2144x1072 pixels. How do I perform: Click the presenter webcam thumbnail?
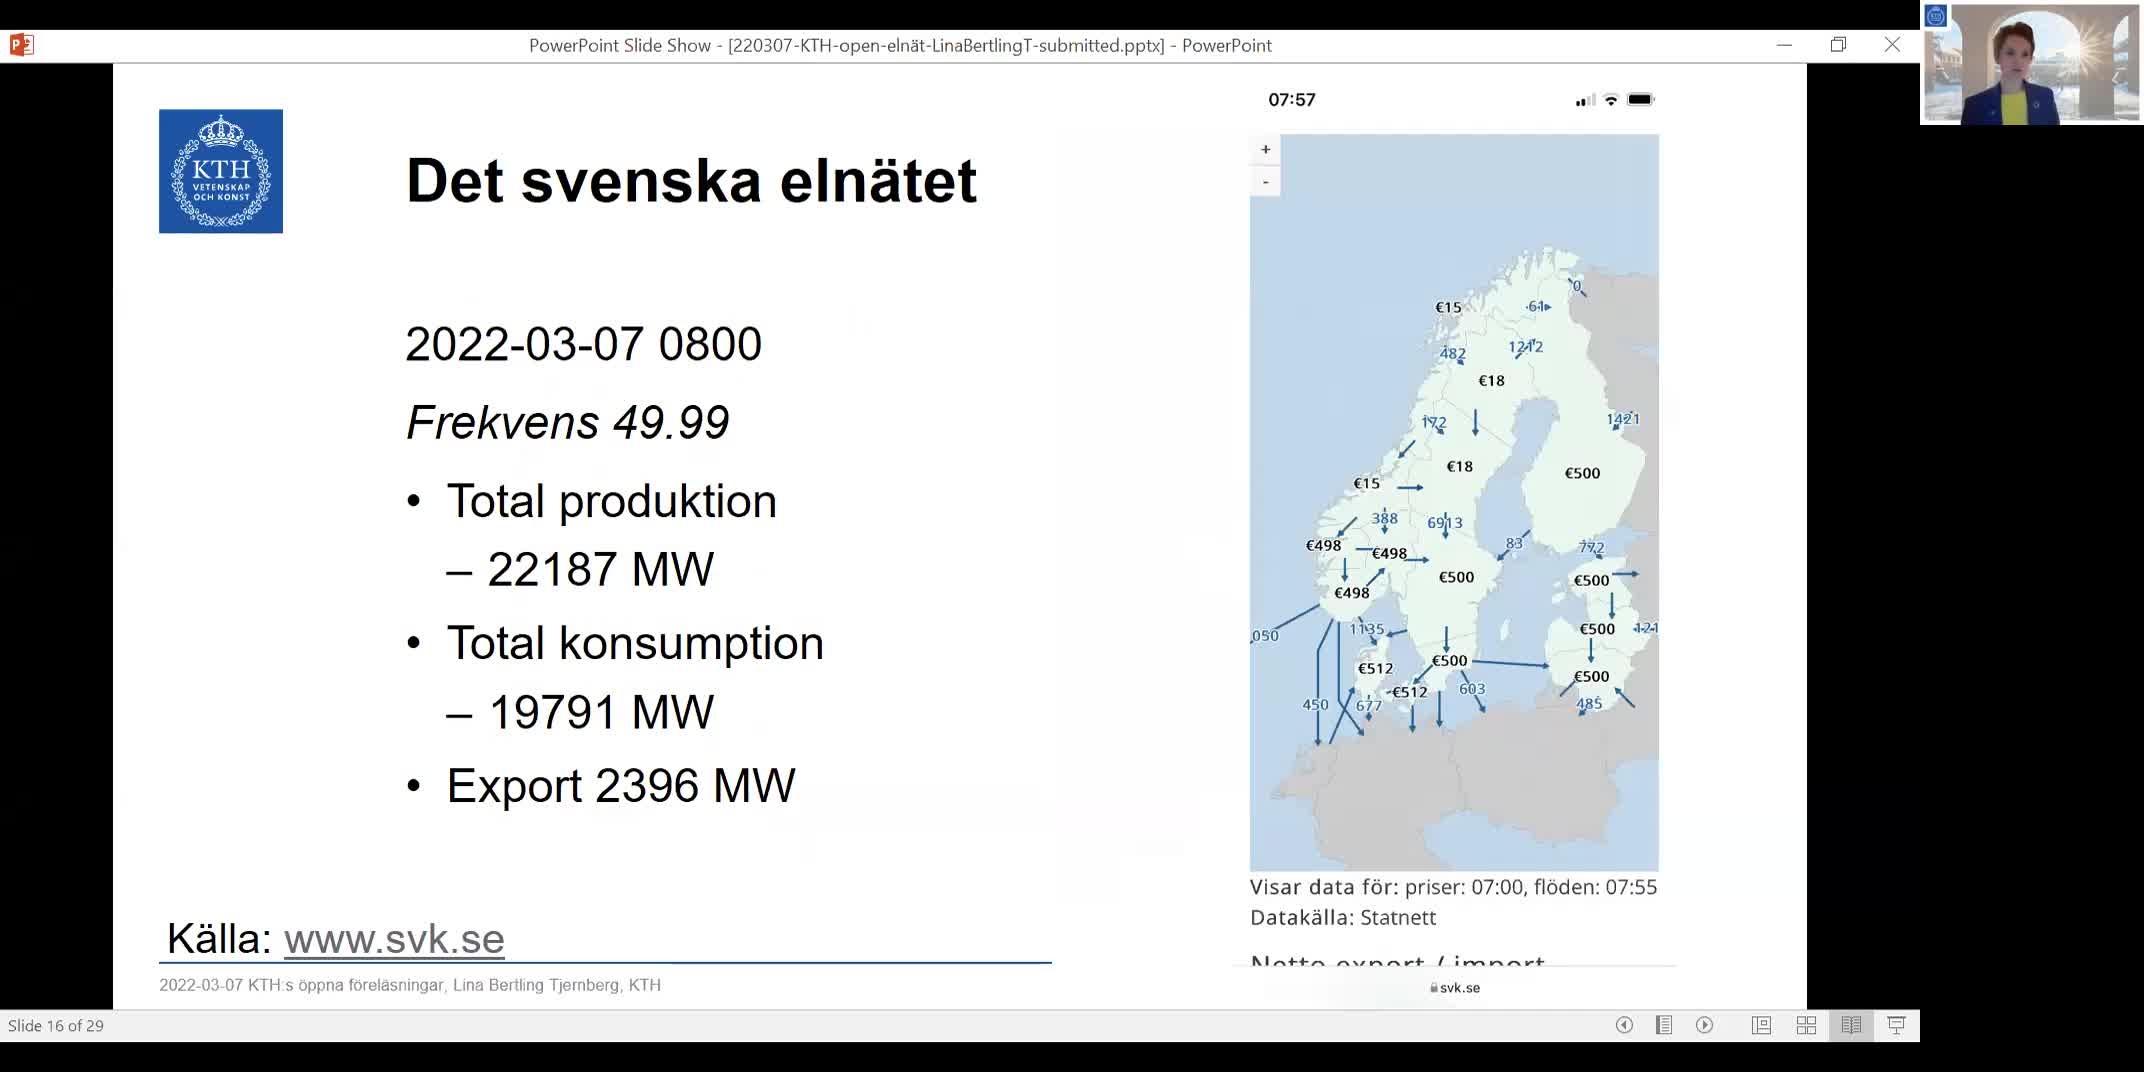click(x=2031, y=64)
